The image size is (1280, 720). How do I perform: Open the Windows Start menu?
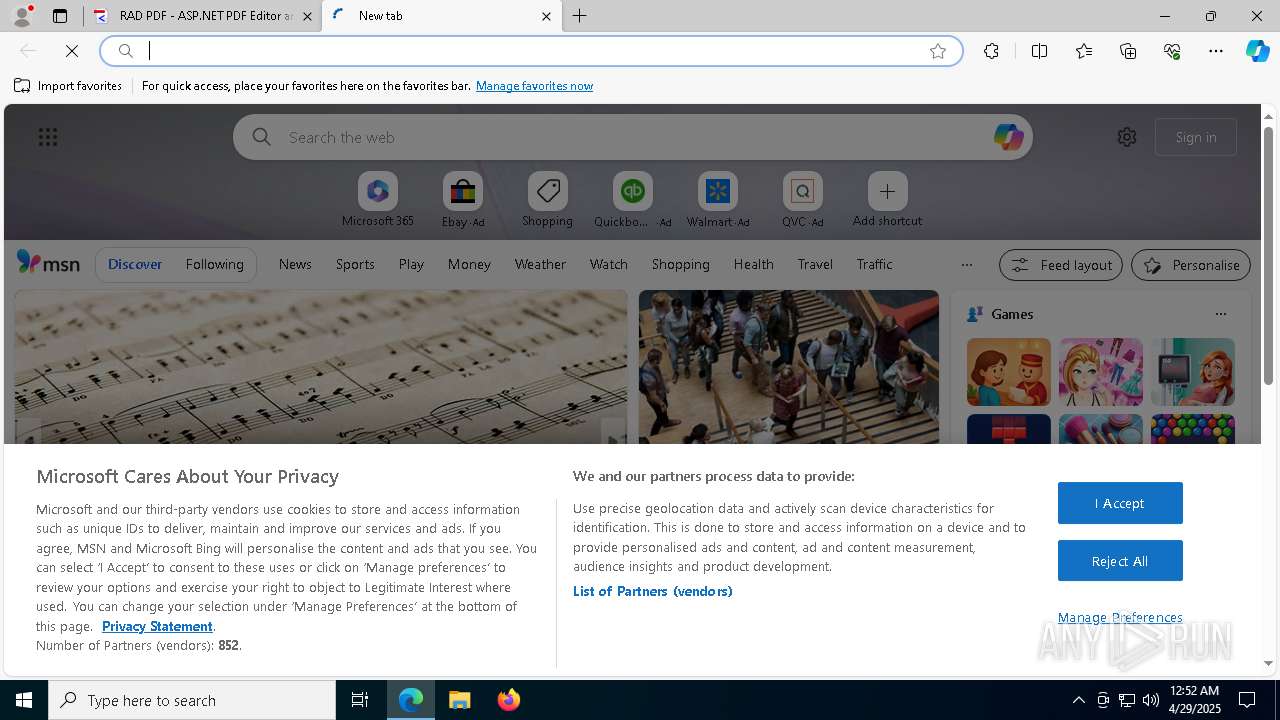tap(24, 700)
